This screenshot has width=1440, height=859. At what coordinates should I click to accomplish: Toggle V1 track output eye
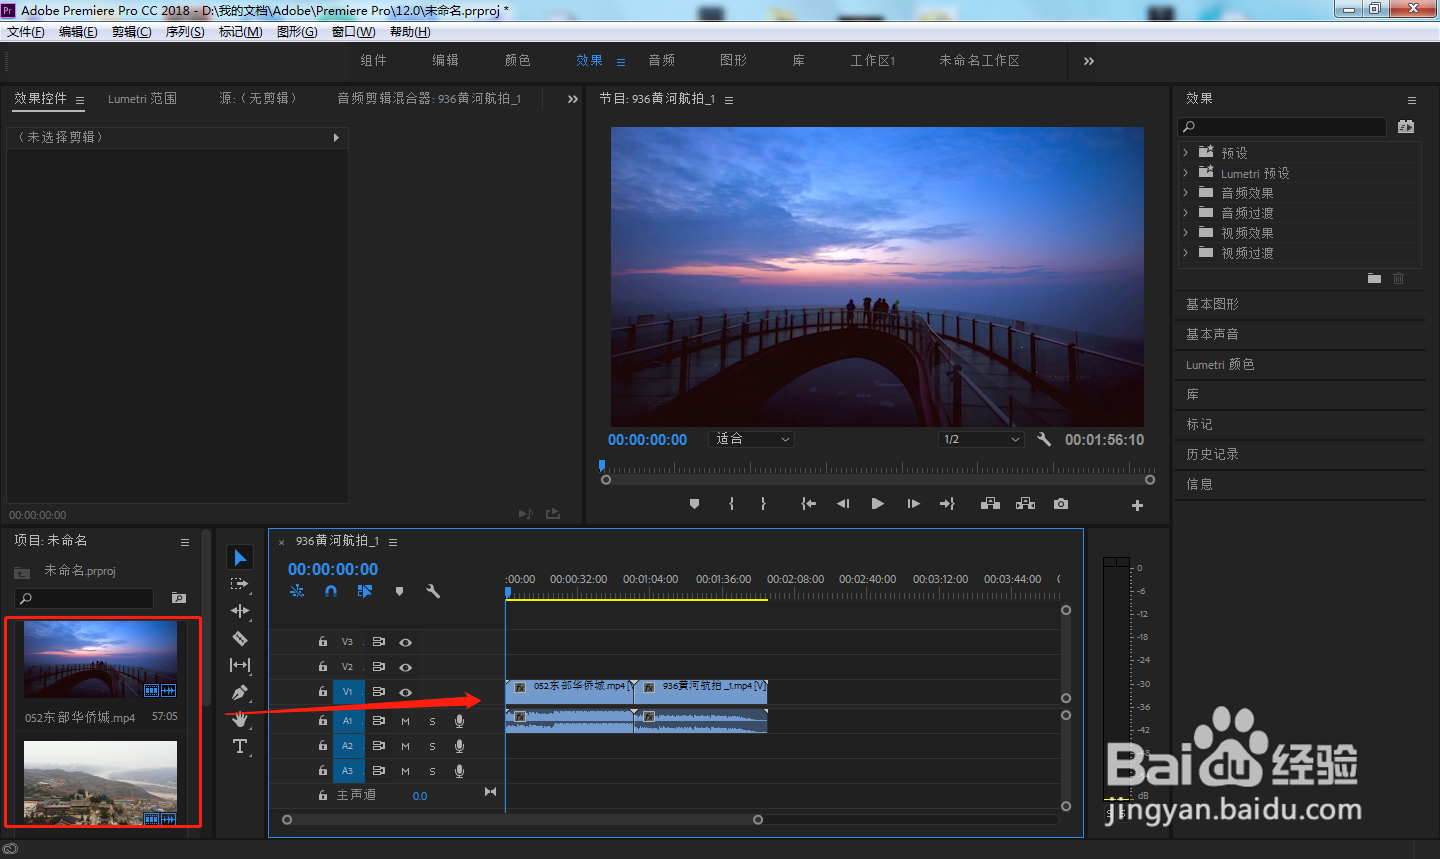click(405, 692)
